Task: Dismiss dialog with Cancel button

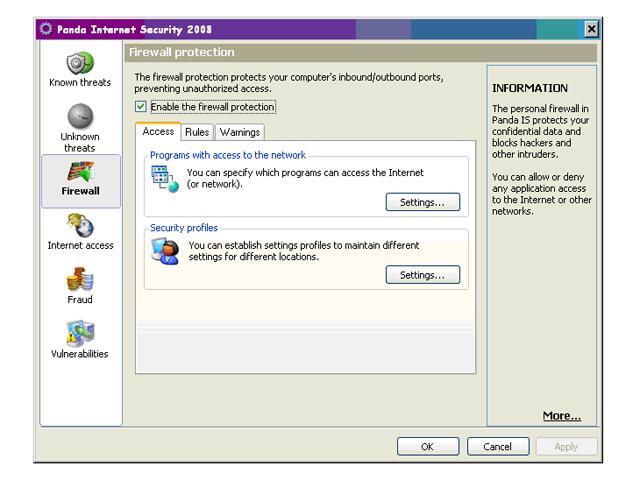Action: coord(498,447)
